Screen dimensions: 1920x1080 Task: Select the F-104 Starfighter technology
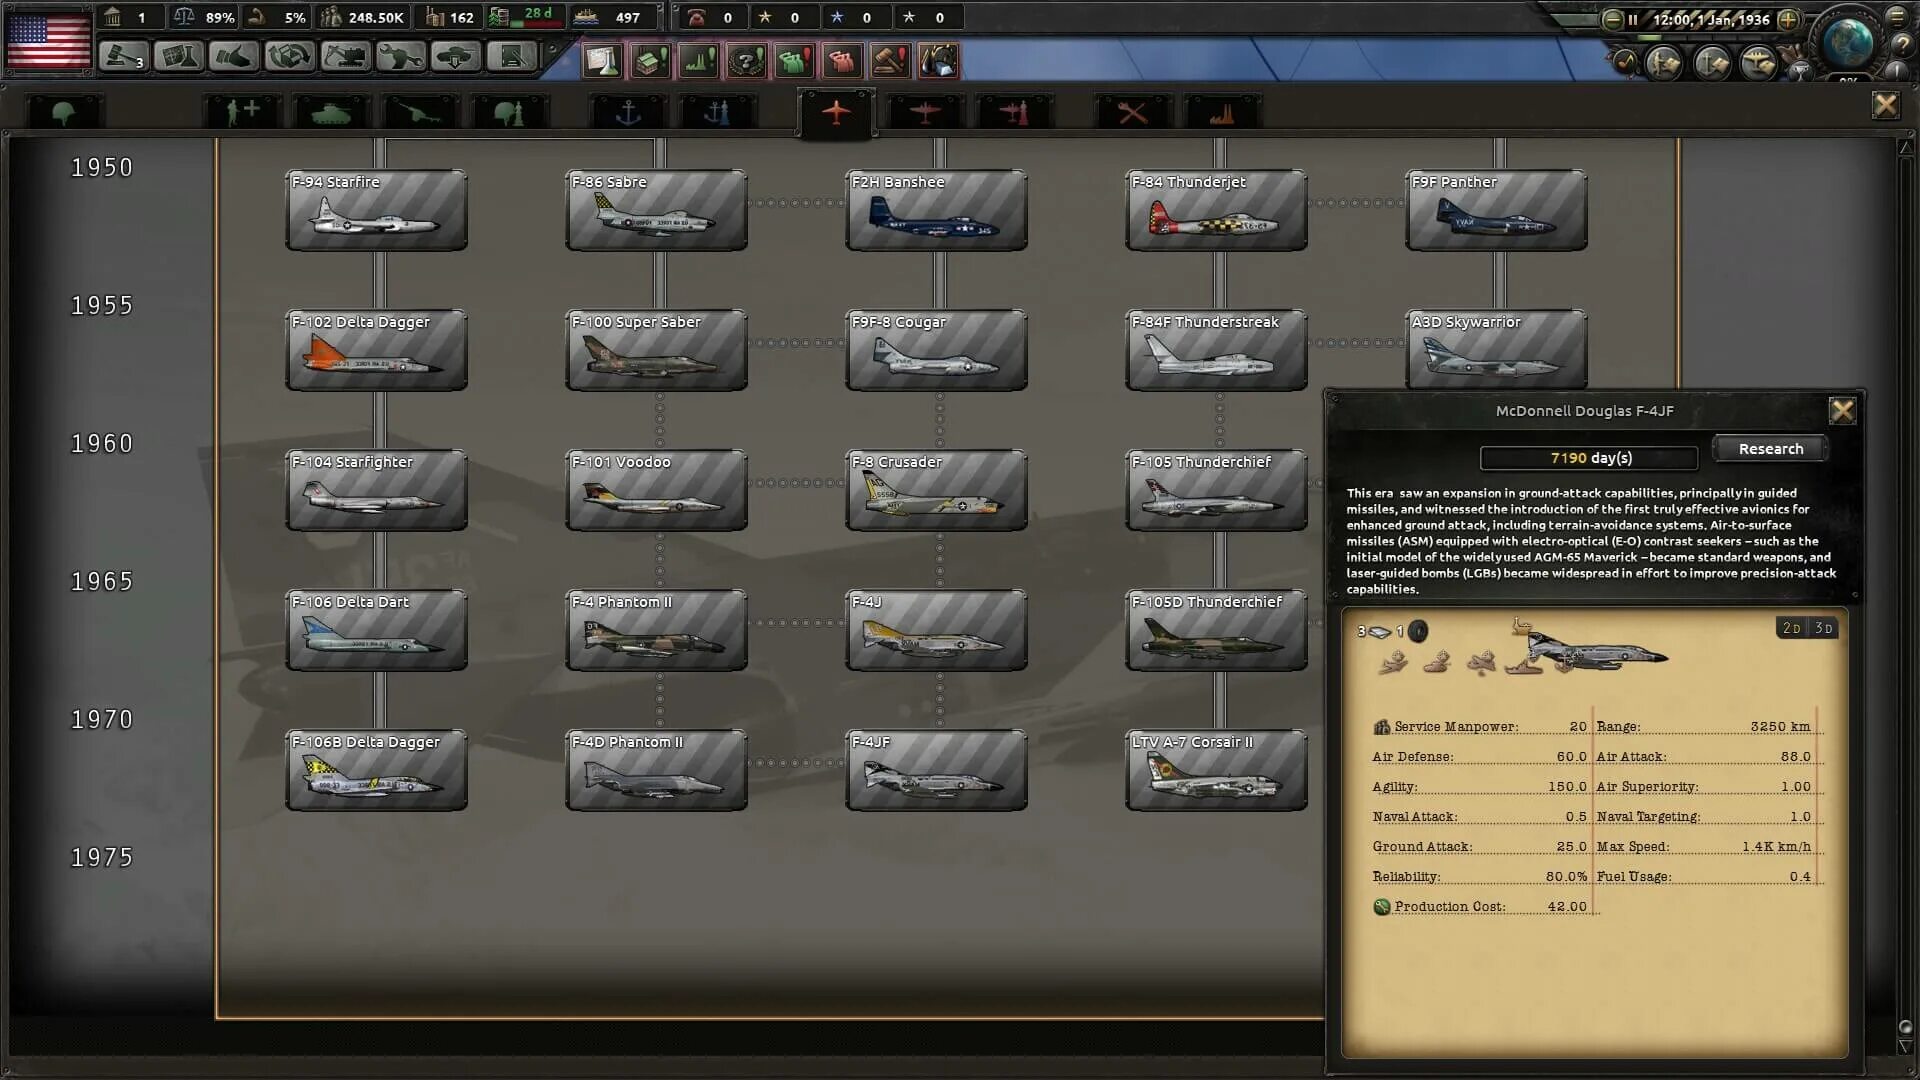pos(376,490)
